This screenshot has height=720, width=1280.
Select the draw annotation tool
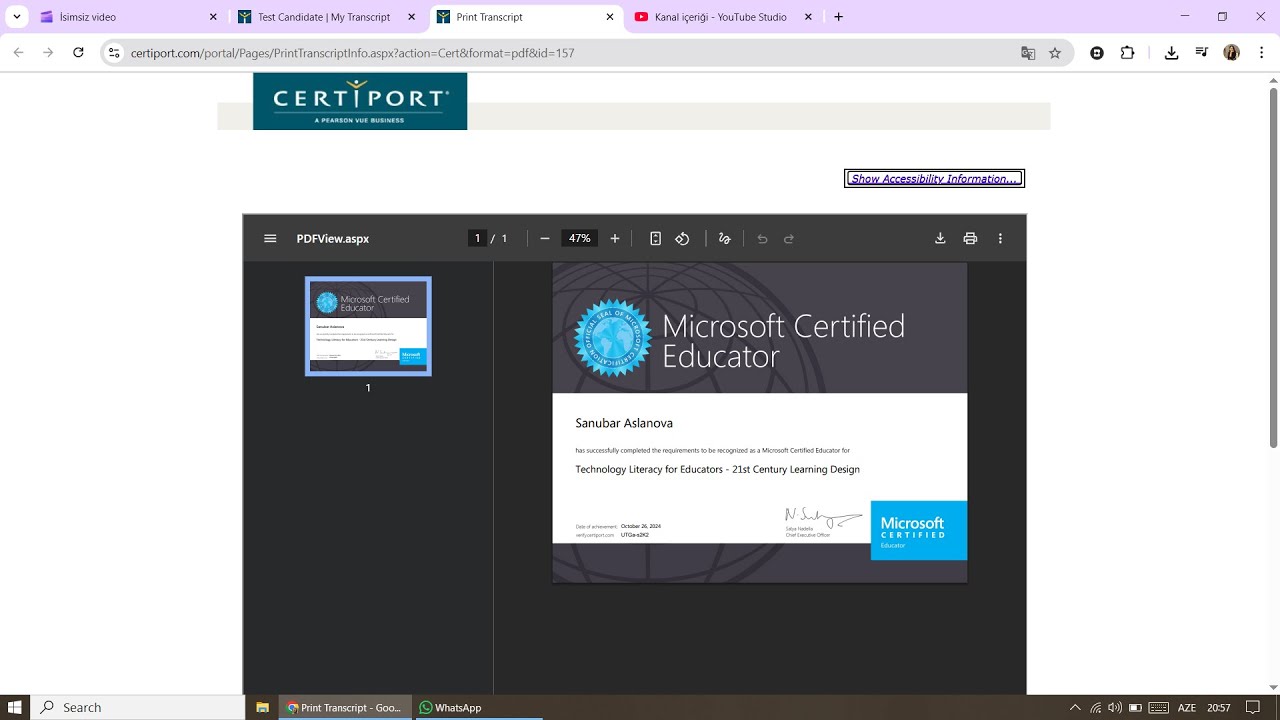[x=725, y=239]
